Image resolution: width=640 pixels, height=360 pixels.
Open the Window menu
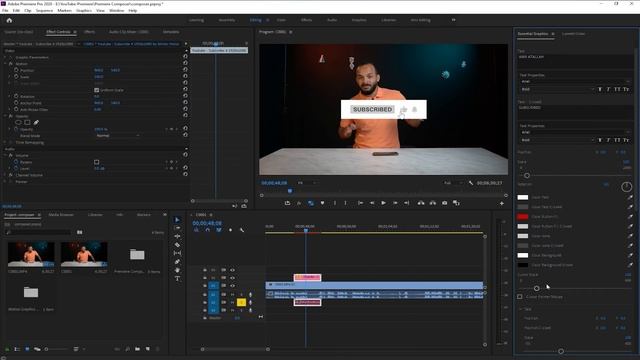(x=116, y=11)
